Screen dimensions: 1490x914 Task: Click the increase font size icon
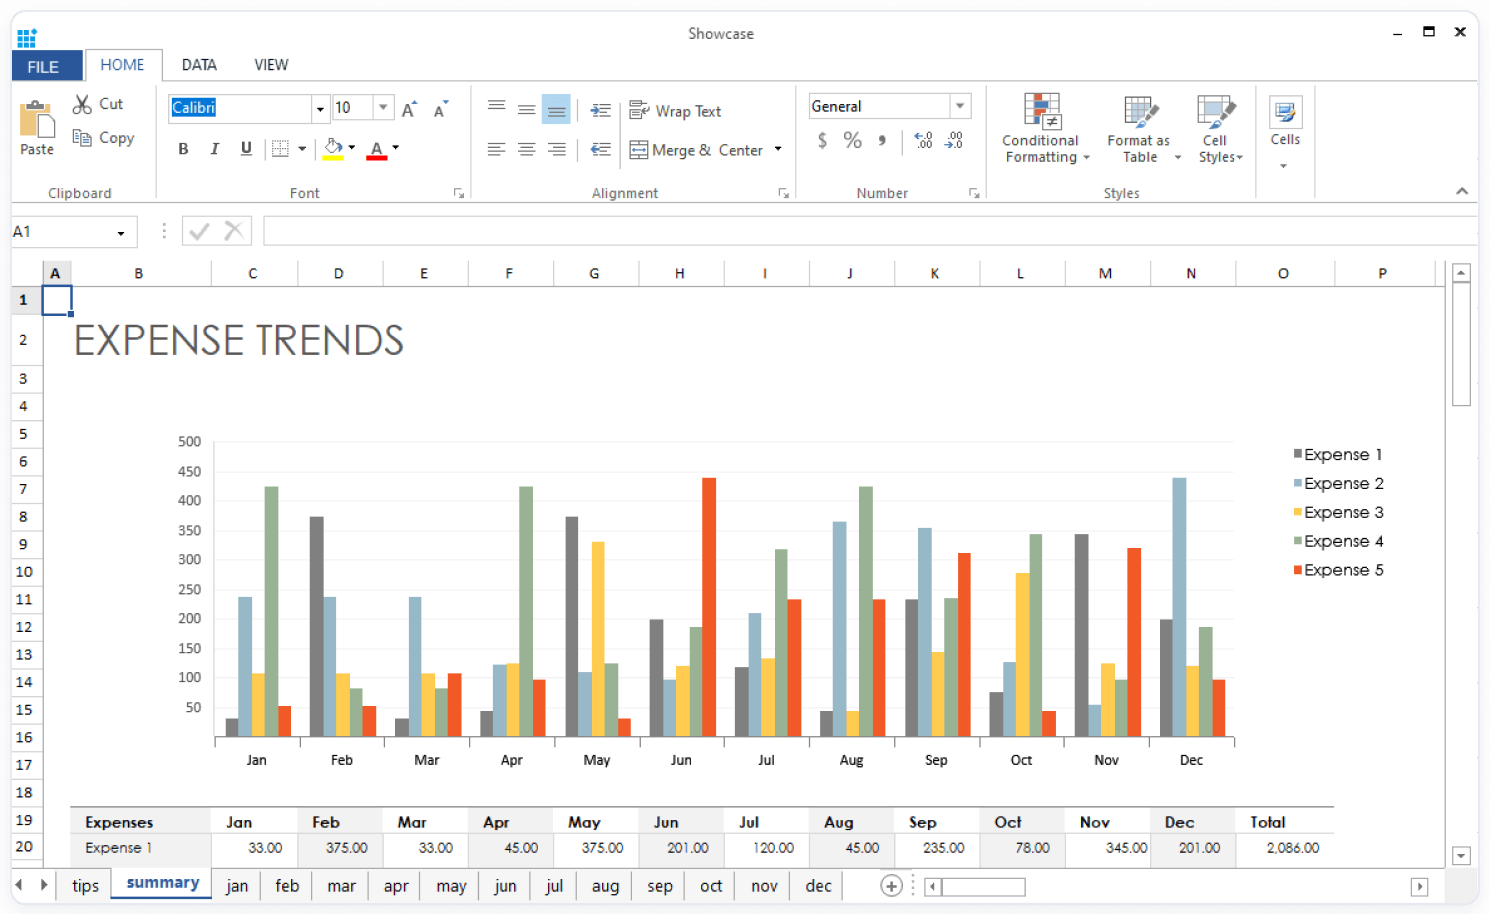click(x=409, y=109)
